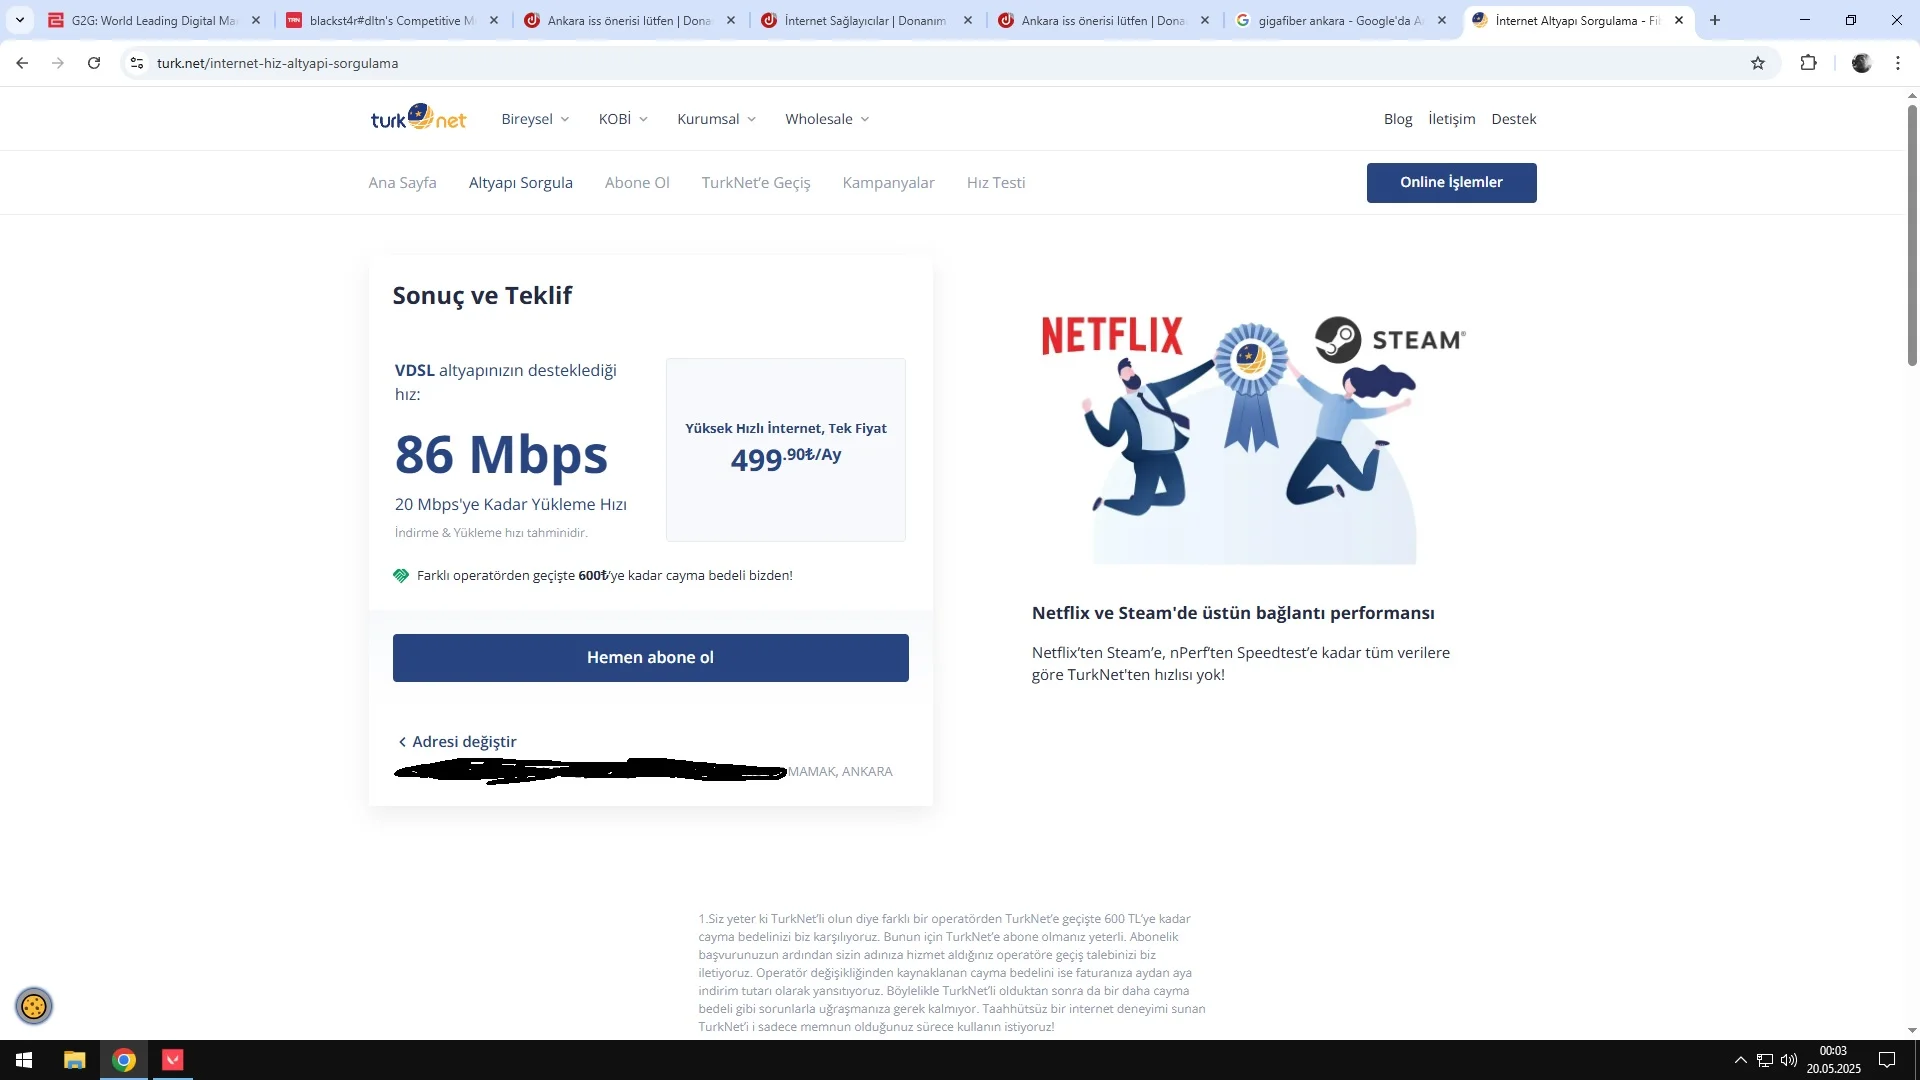View site information icon in address bar

pyautogui.click(x=137, y=63)
